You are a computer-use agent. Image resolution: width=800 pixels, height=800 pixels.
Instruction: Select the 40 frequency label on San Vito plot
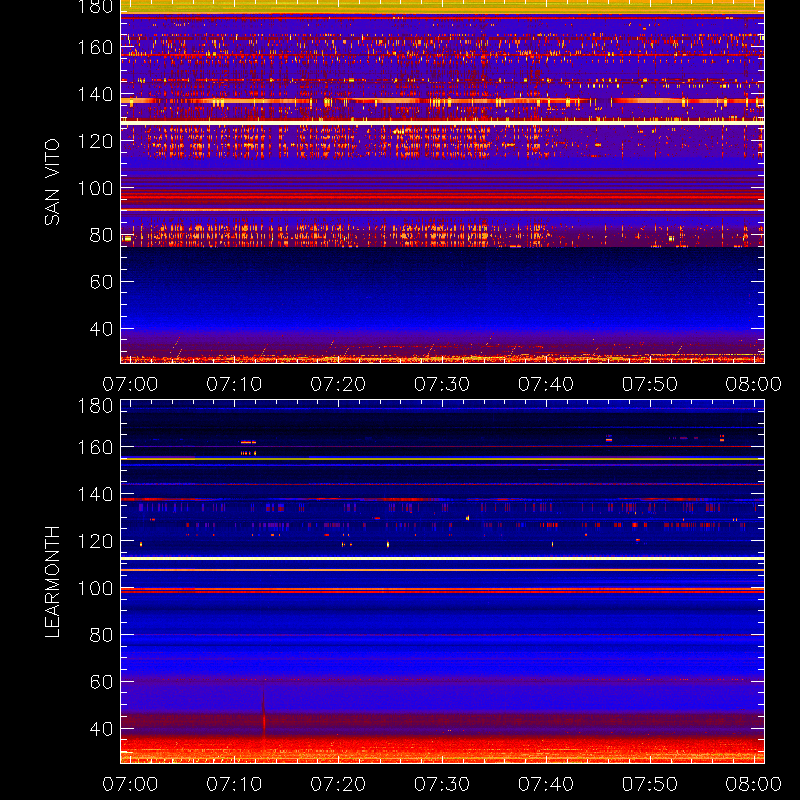101,329
